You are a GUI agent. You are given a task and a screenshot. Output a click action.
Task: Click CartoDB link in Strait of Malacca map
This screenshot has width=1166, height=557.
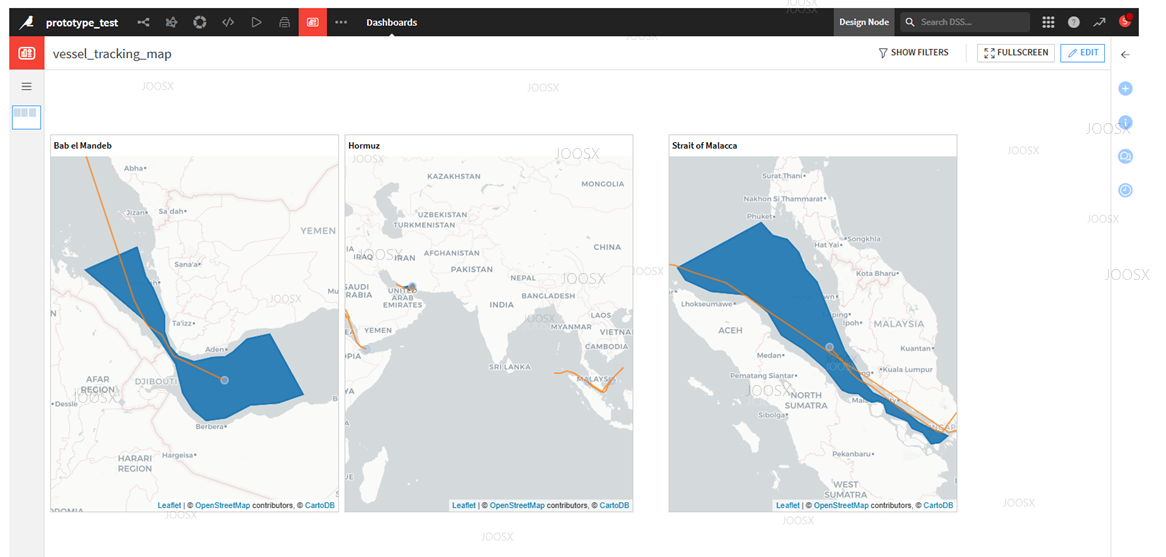[x=938, y=506]
